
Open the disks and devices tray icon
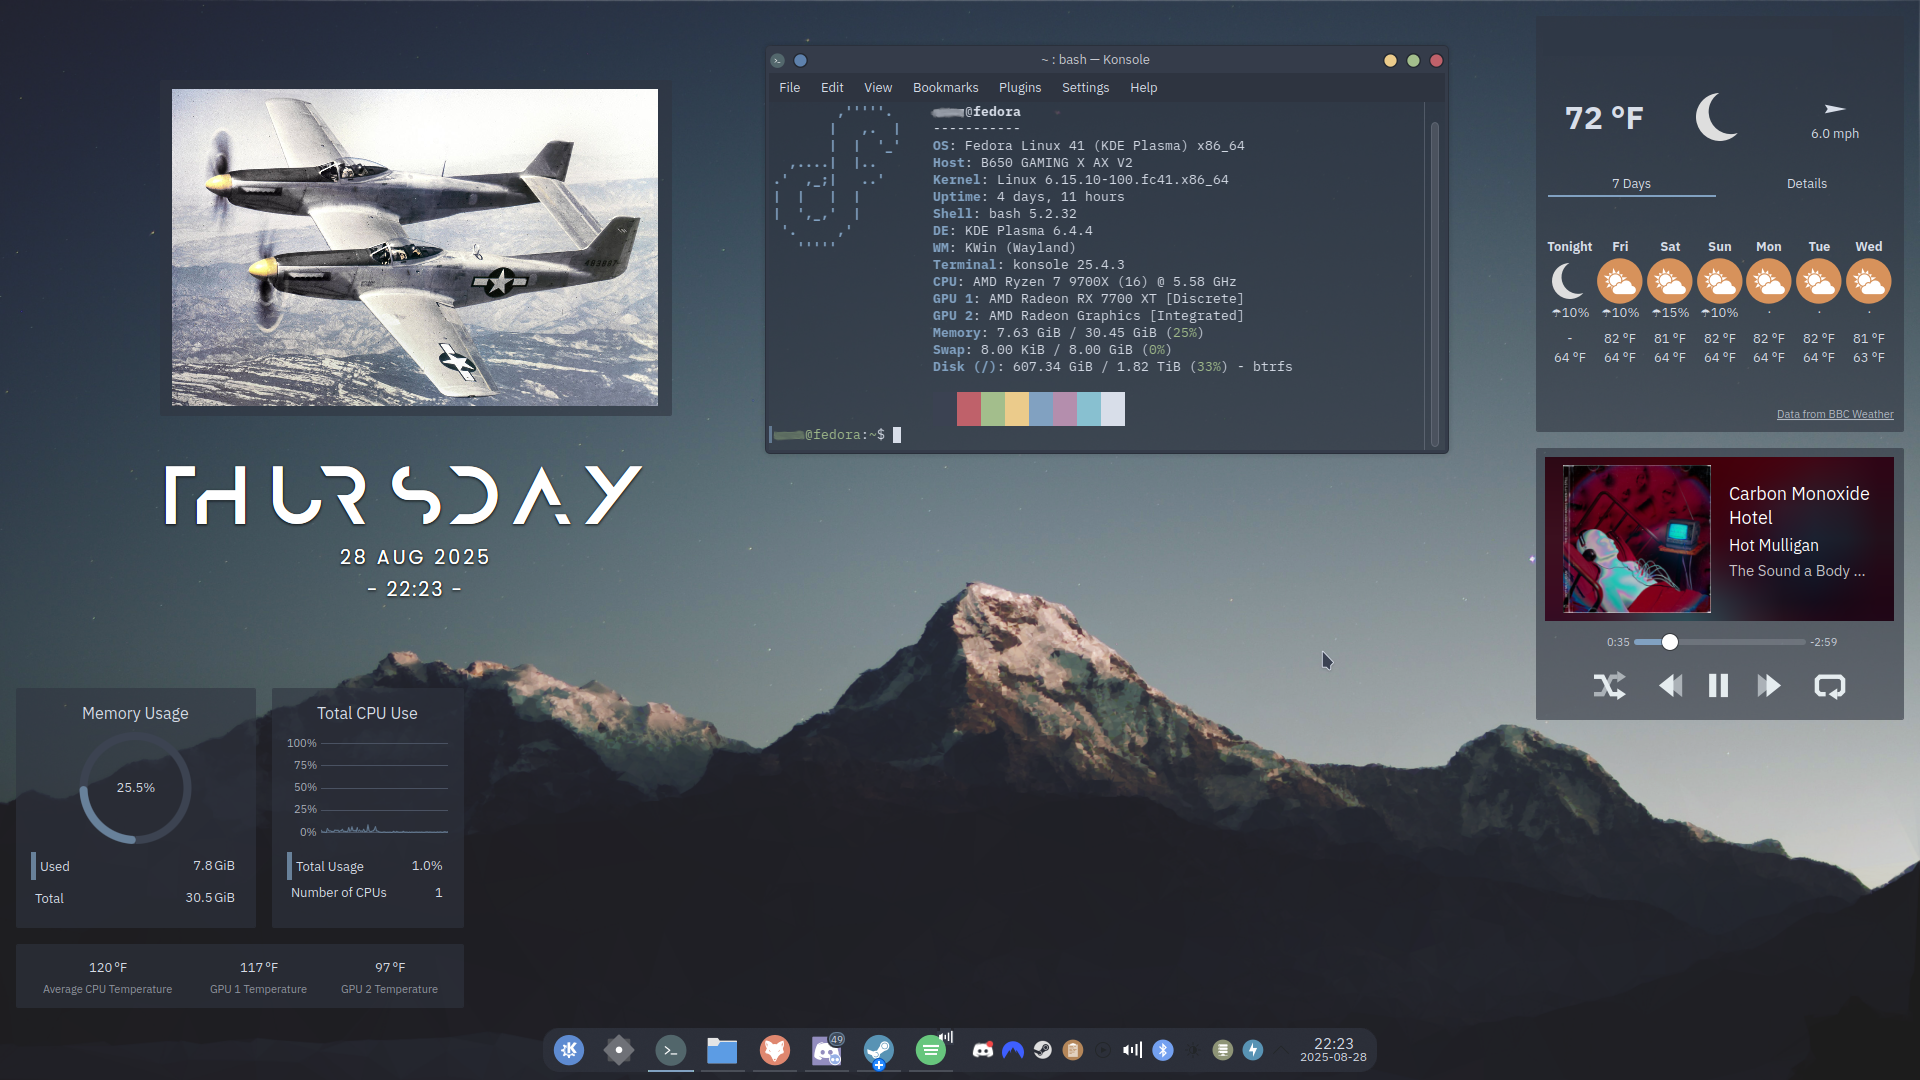(x=1222, y=1050)
